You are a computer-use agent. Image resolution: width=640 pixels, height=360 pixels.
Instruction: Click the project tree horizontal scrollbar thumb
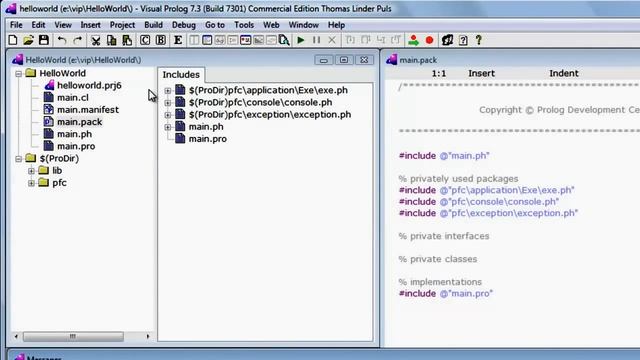[x=73, y=336]
